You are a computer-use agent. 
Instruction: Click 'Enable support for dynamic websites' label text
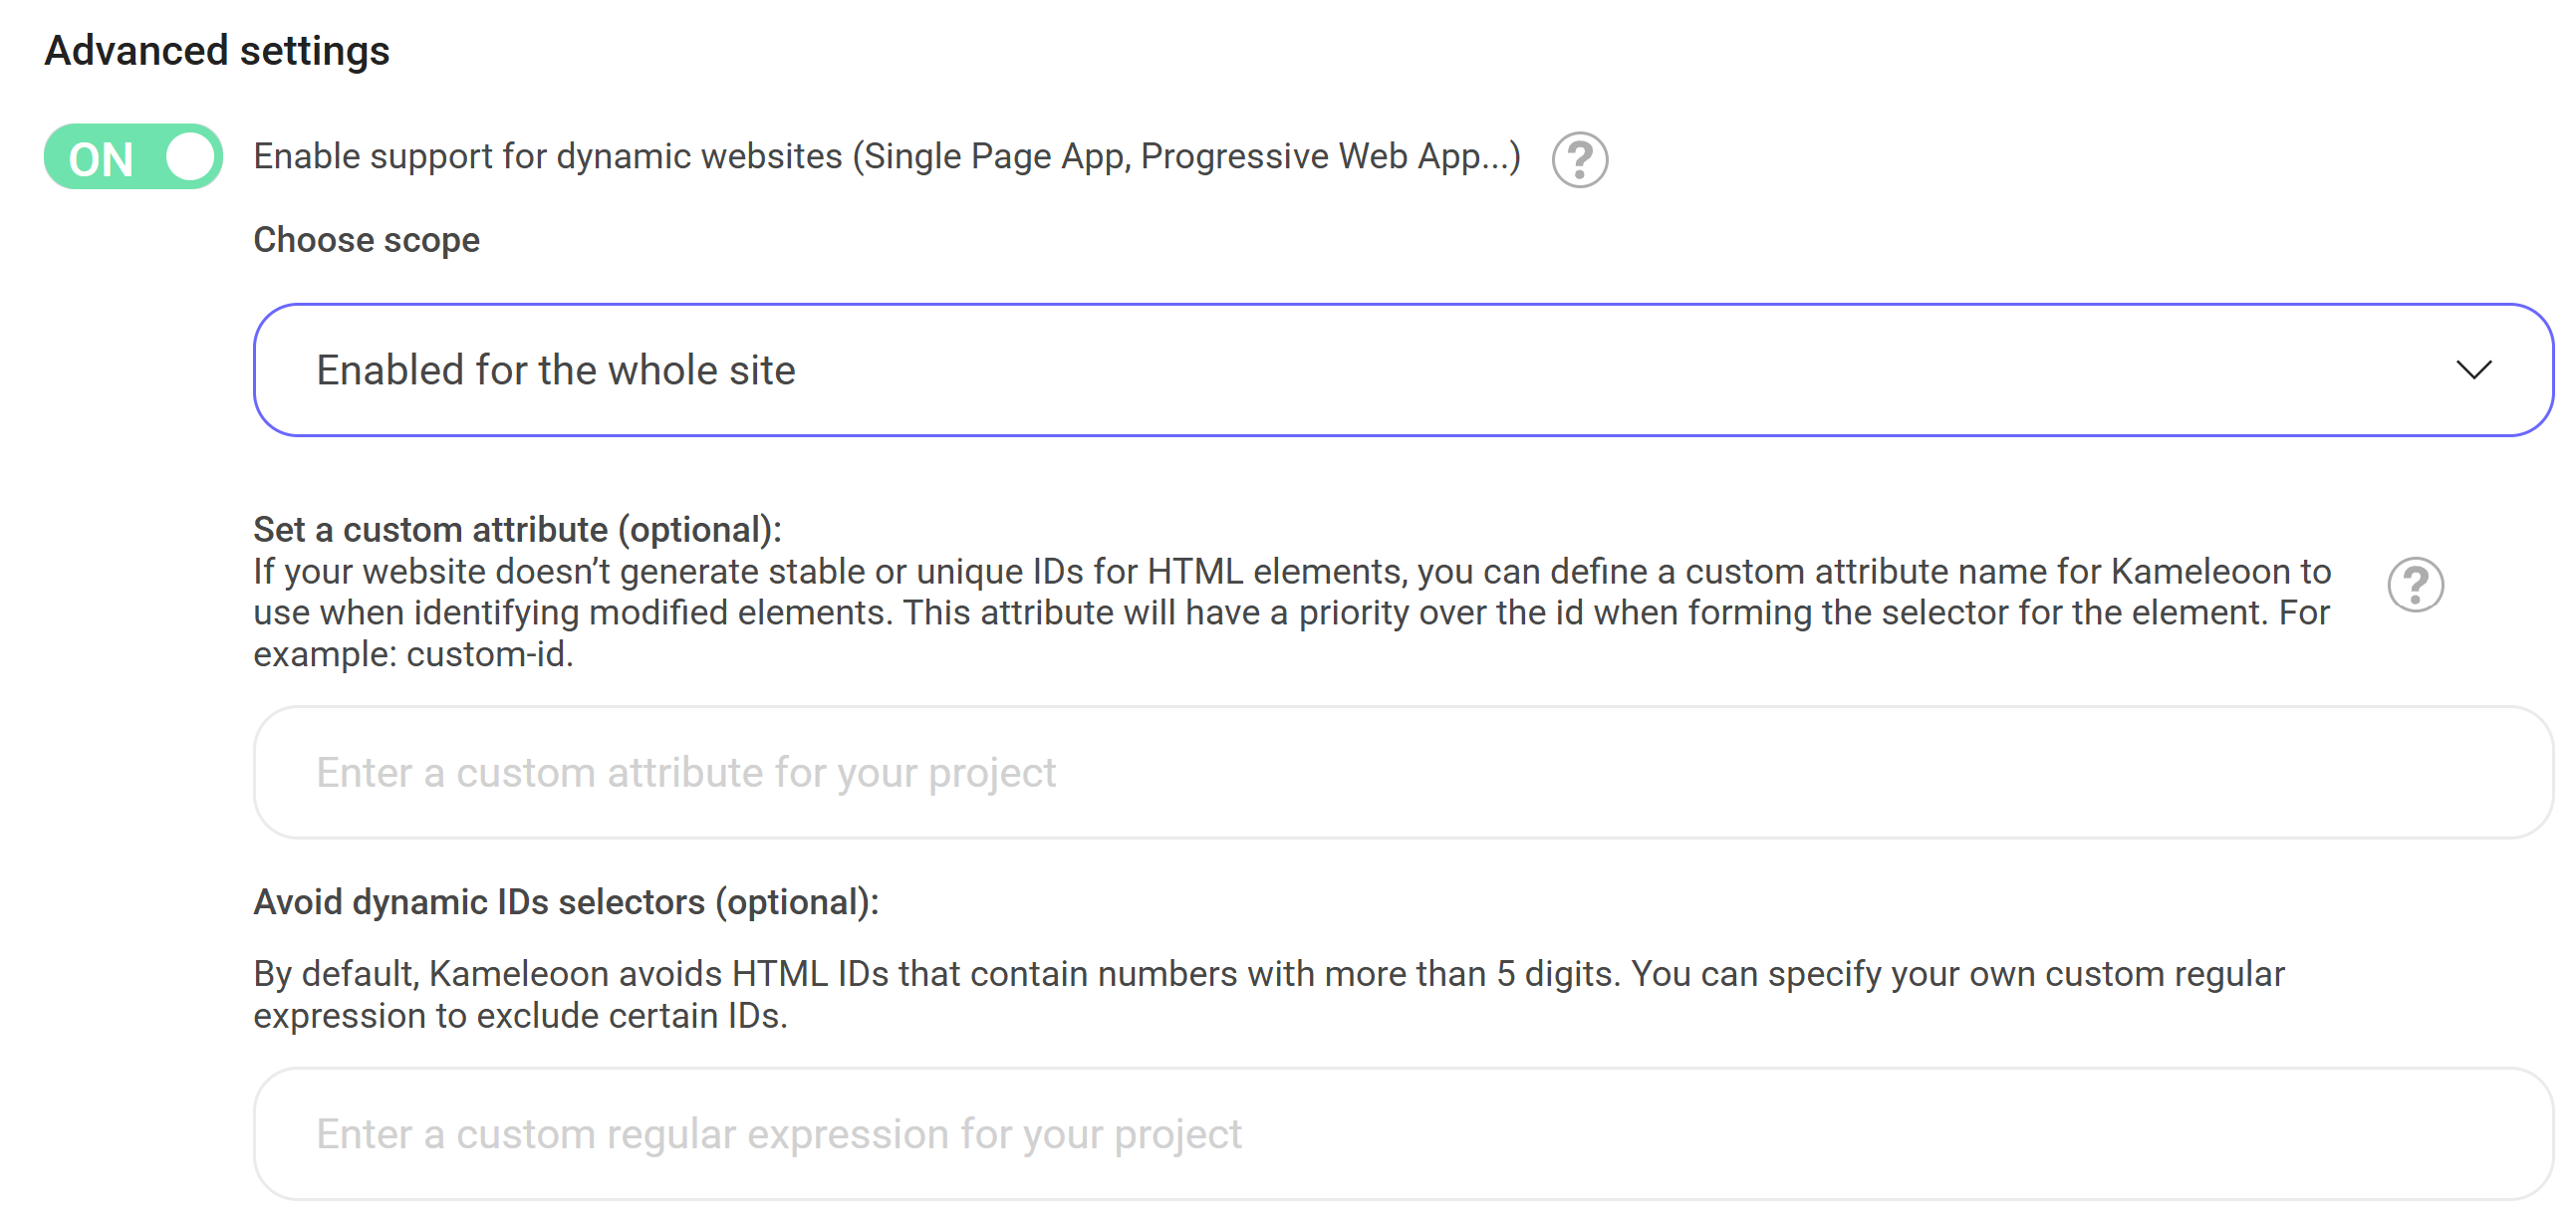point(886,157)
